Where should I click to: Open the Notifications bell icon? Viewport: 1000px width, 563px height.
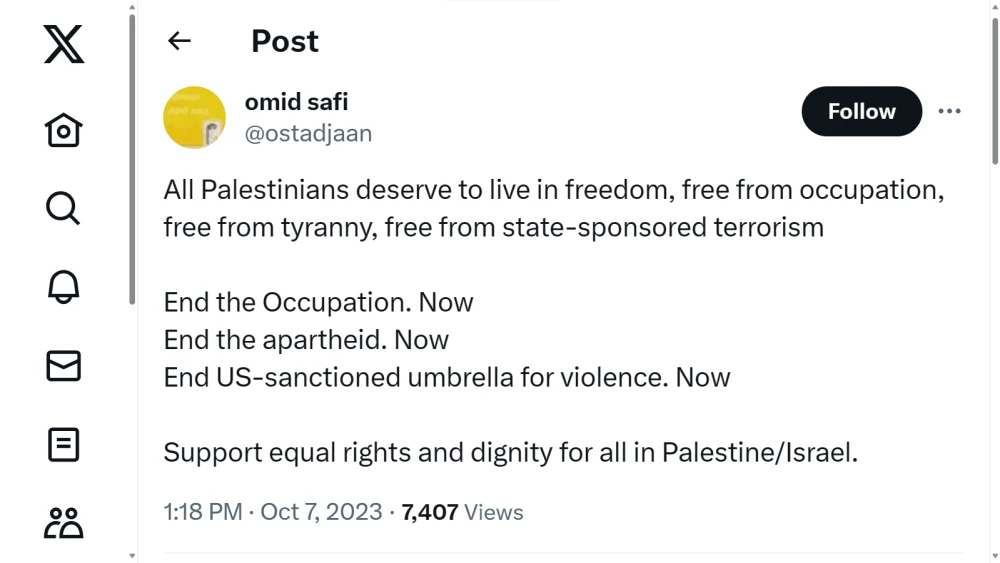63,287
